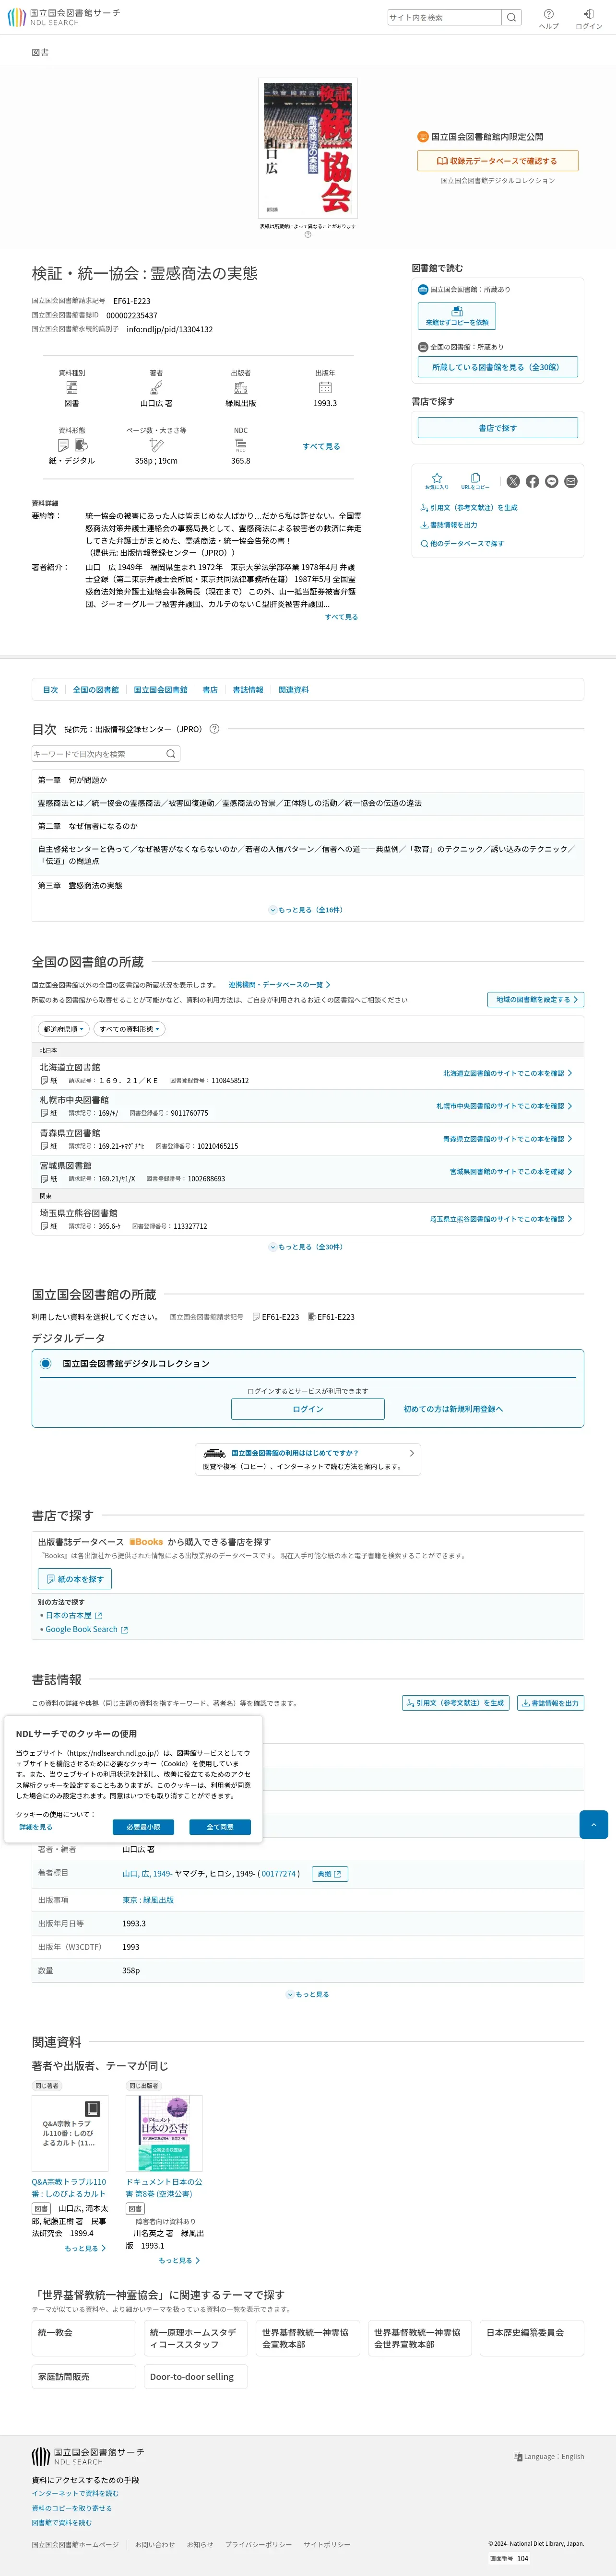Open 北海道立図書館のサイトでこの本を確認 link
616x2576 pixels.
[508, 1073]
